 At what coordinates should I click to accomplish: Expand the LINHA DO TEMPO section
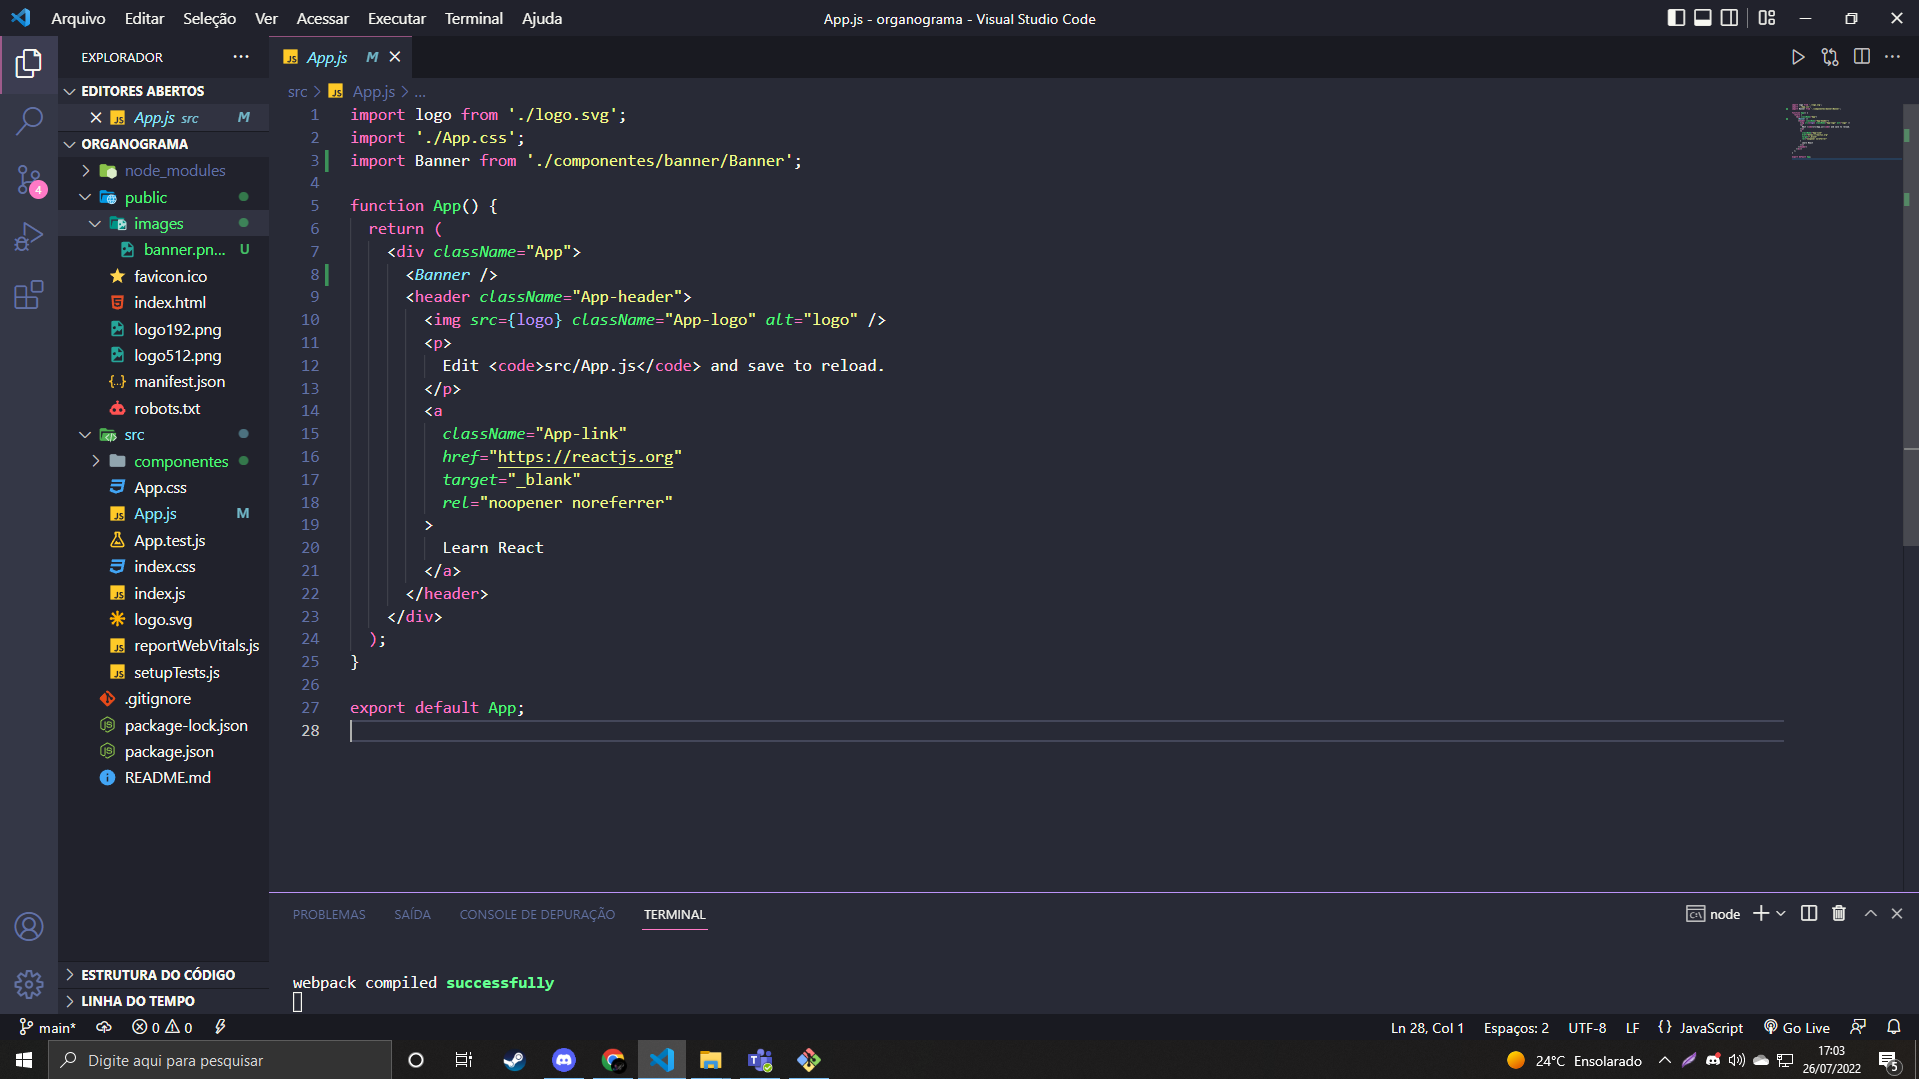point(163,1000)
